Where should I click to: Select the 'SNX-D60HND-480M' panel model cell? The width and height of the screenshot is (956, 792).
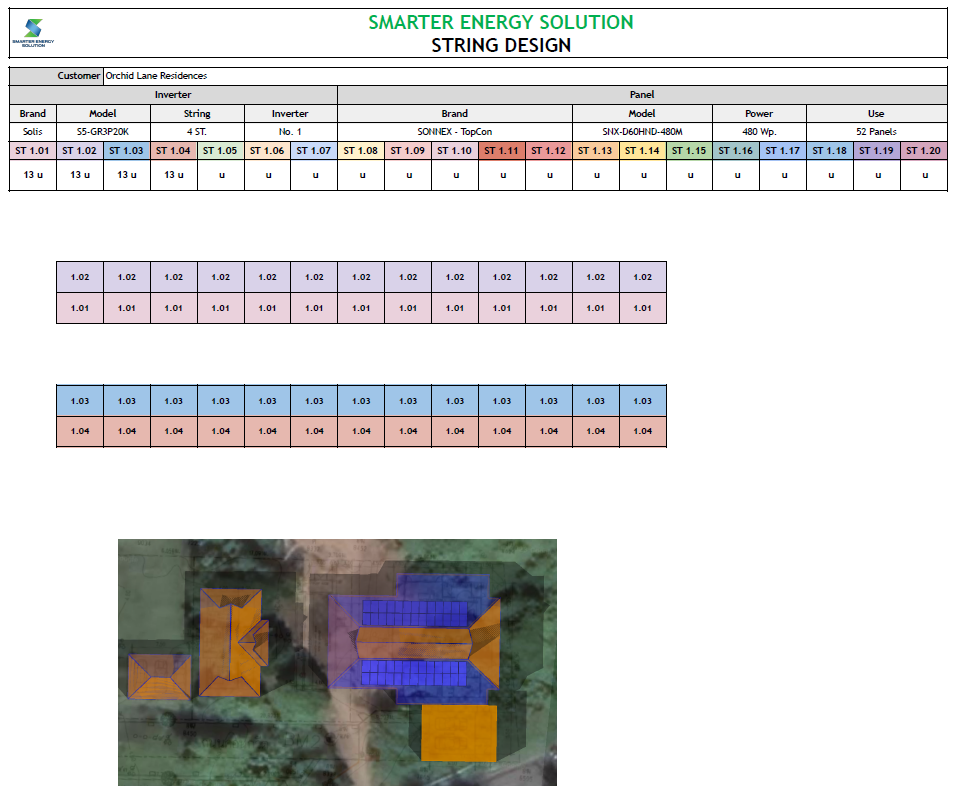coord(642,132)
